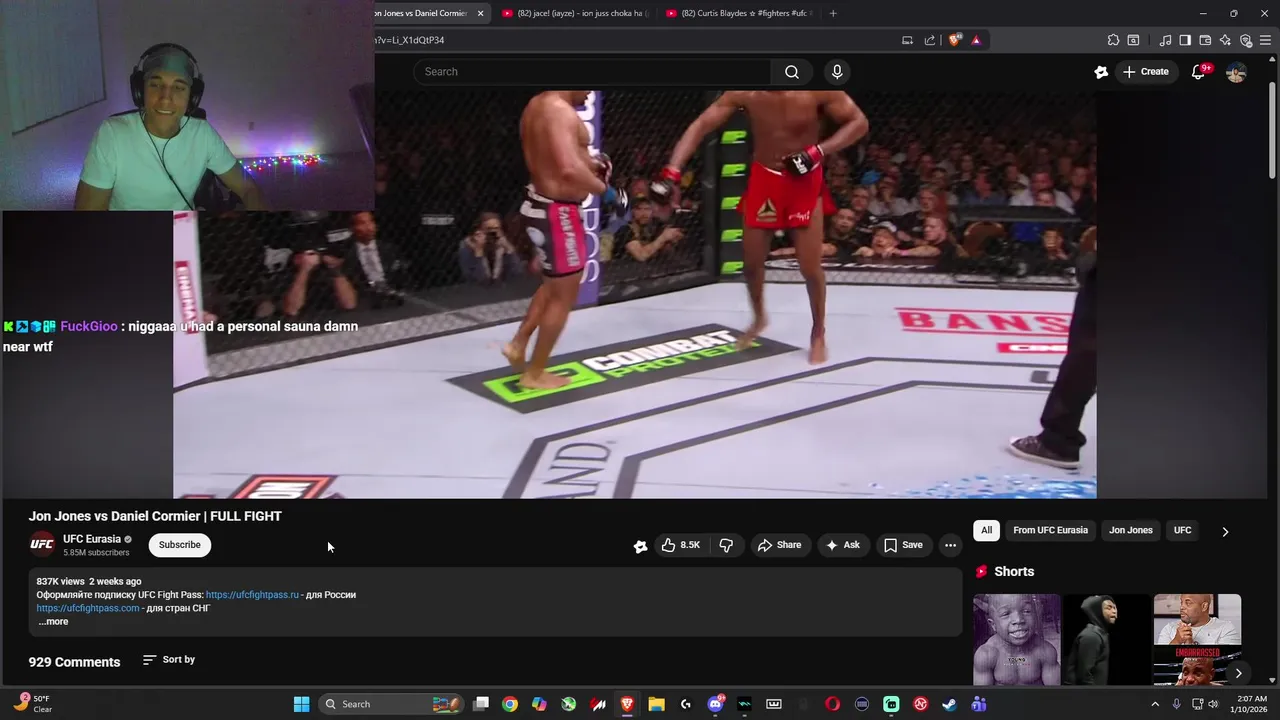Screen dimensions: 1280x720
Task: Open Opera browser from the taskbar
Action: (x=832, y=704)
